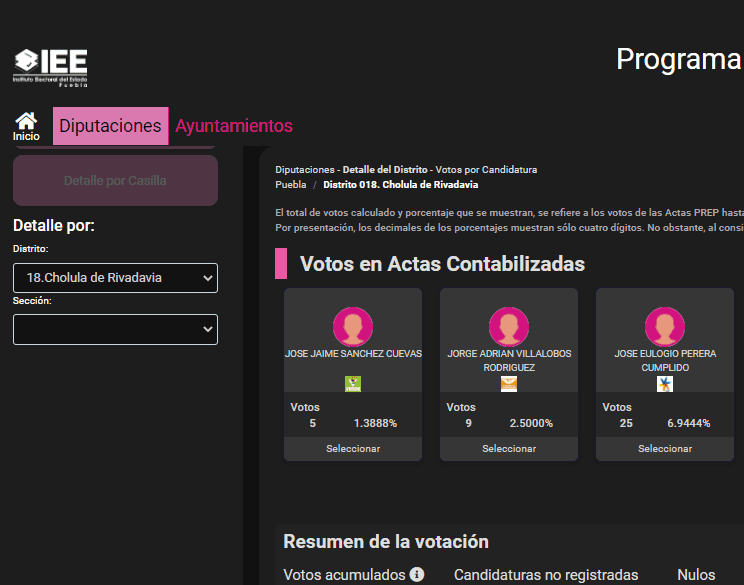Screen dimensions: 744x585
Task: Open the Distrito dropdown Cholula de Rivadavia
Action: click(115, 278)
